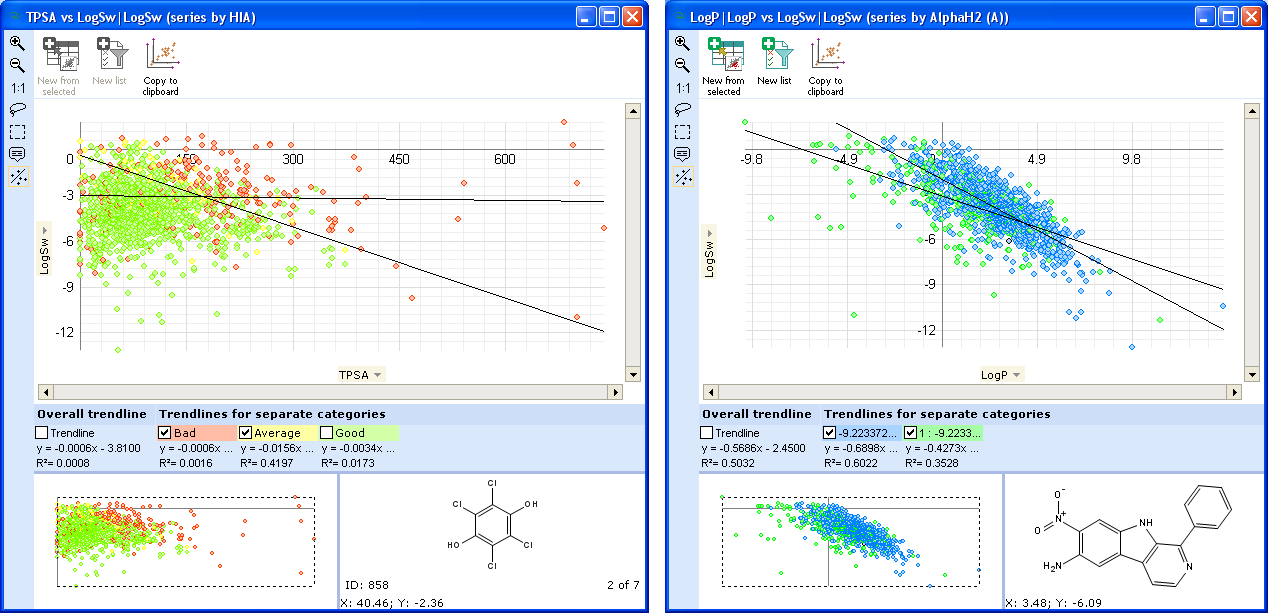The height and width of the screenshot is (613, 1268).
Task: Check the Good category trendline
Action: click(327, 433)
